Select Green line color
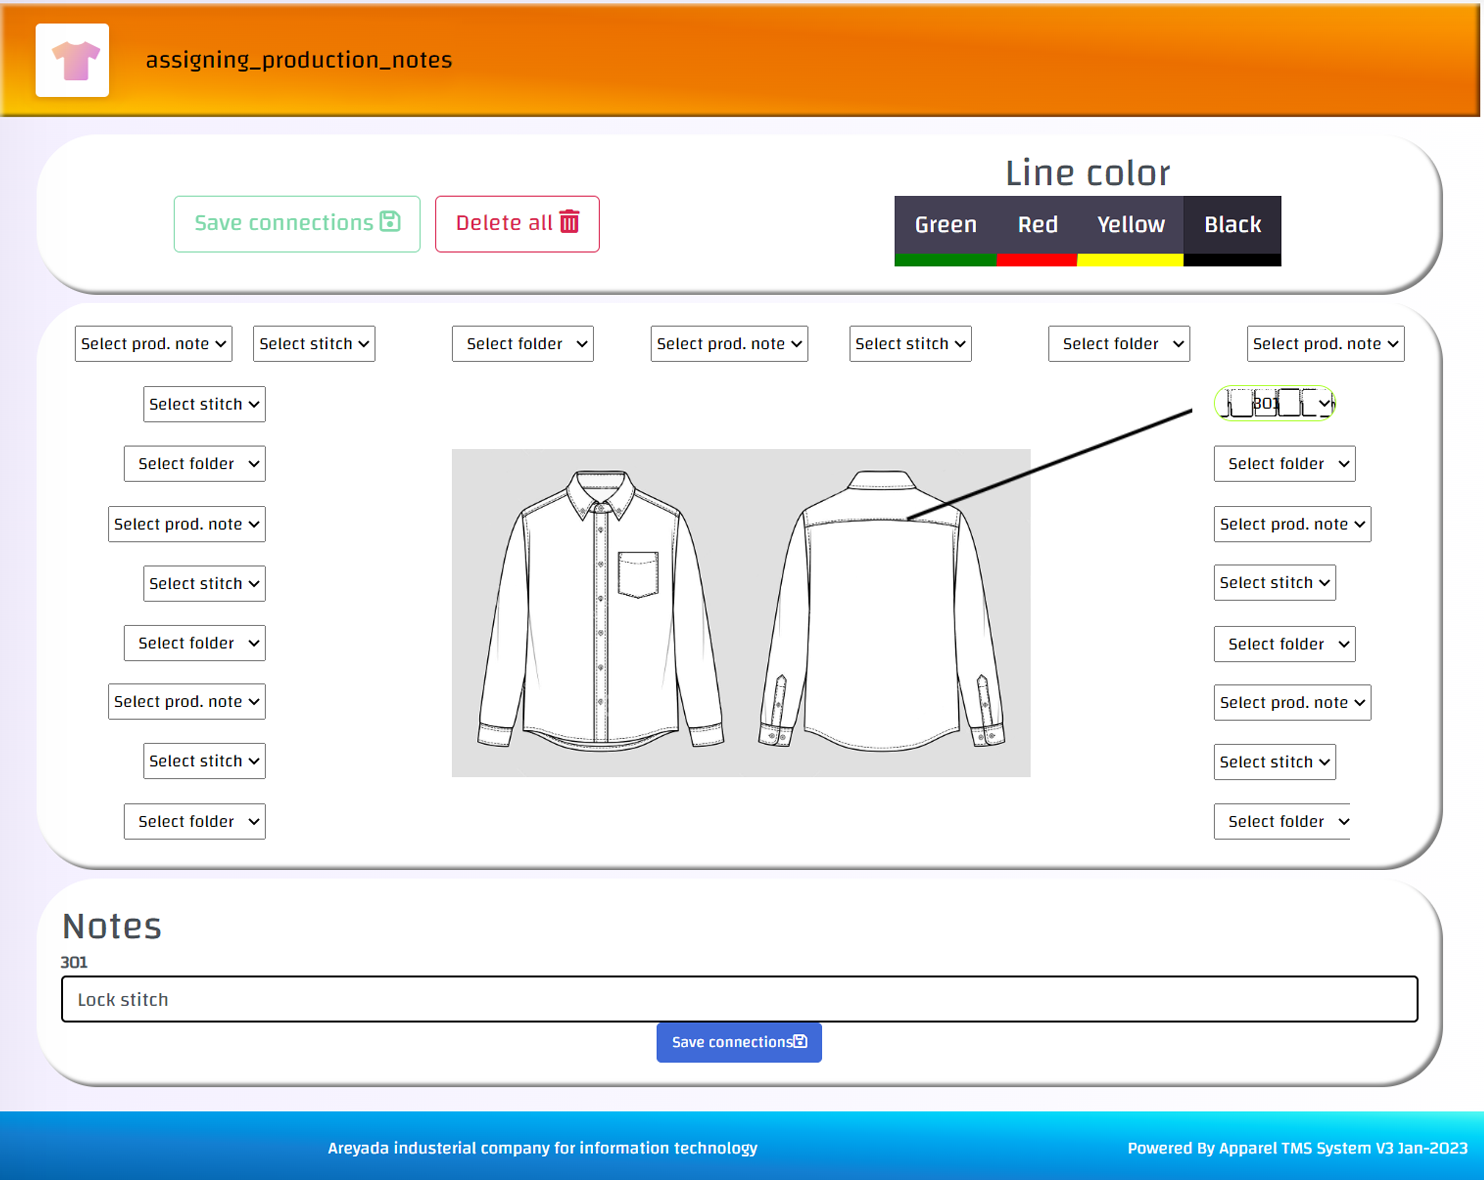The image size is (1484, 1180). pos(945,226)
